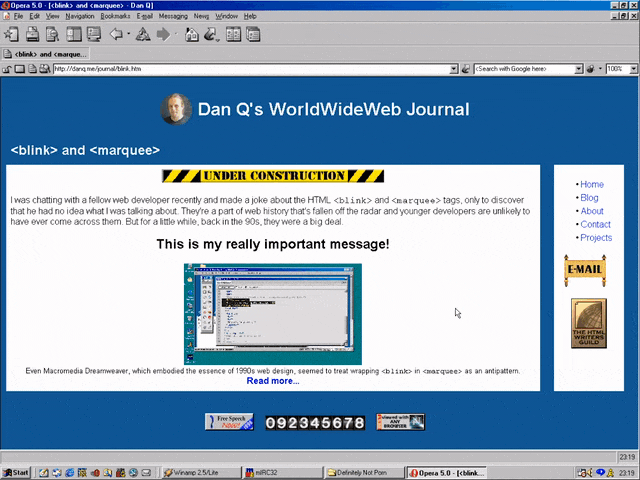This screenshot has width=640, height=480.
Task: Click the Windows Start button
Action: [17, 472]
